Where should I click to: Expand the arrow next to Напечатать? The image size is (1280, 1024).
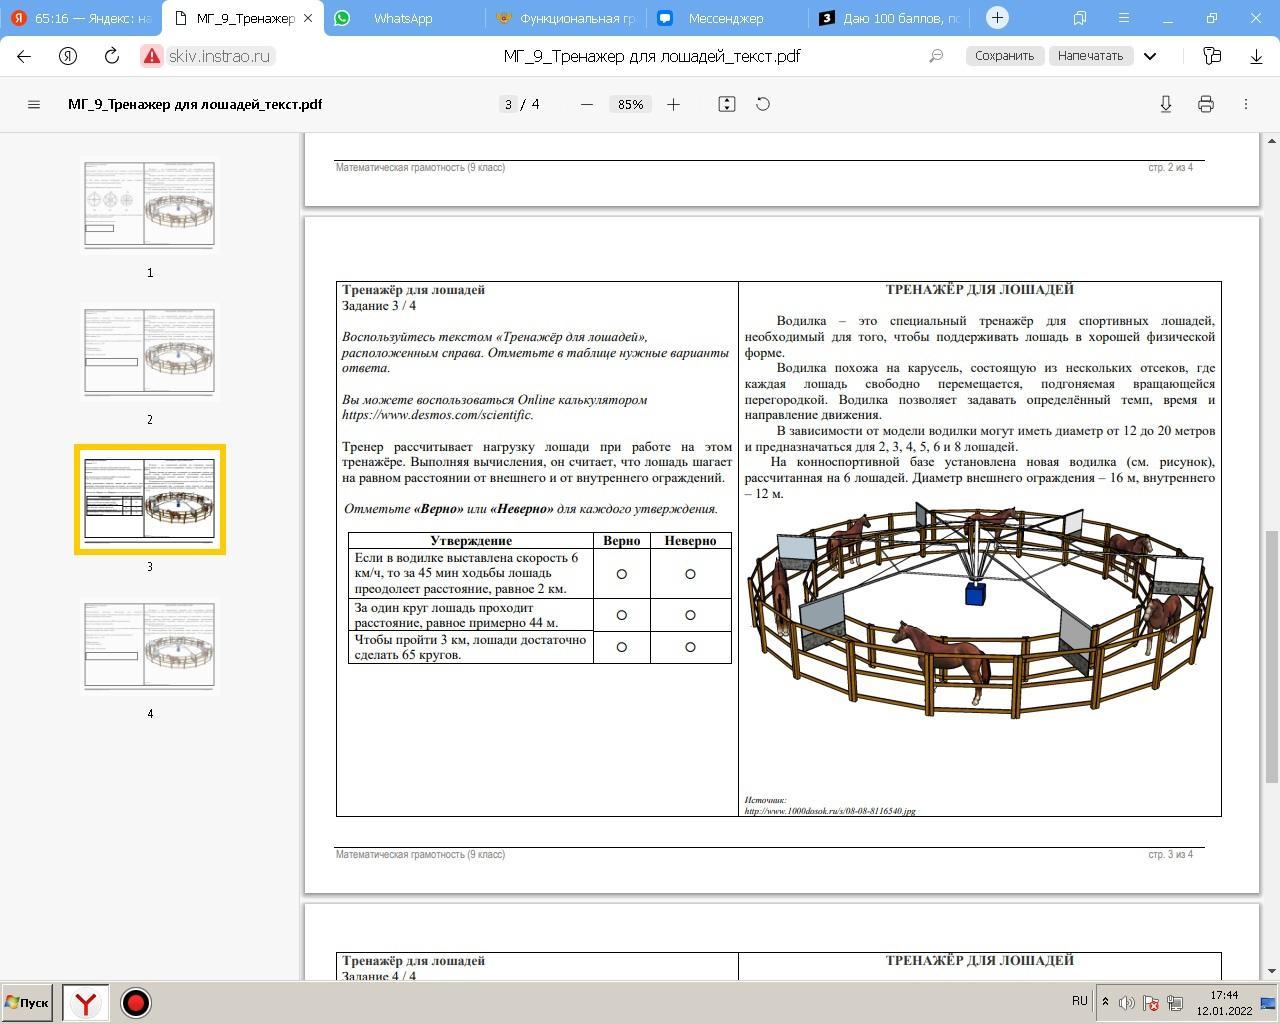[1150, 56]
